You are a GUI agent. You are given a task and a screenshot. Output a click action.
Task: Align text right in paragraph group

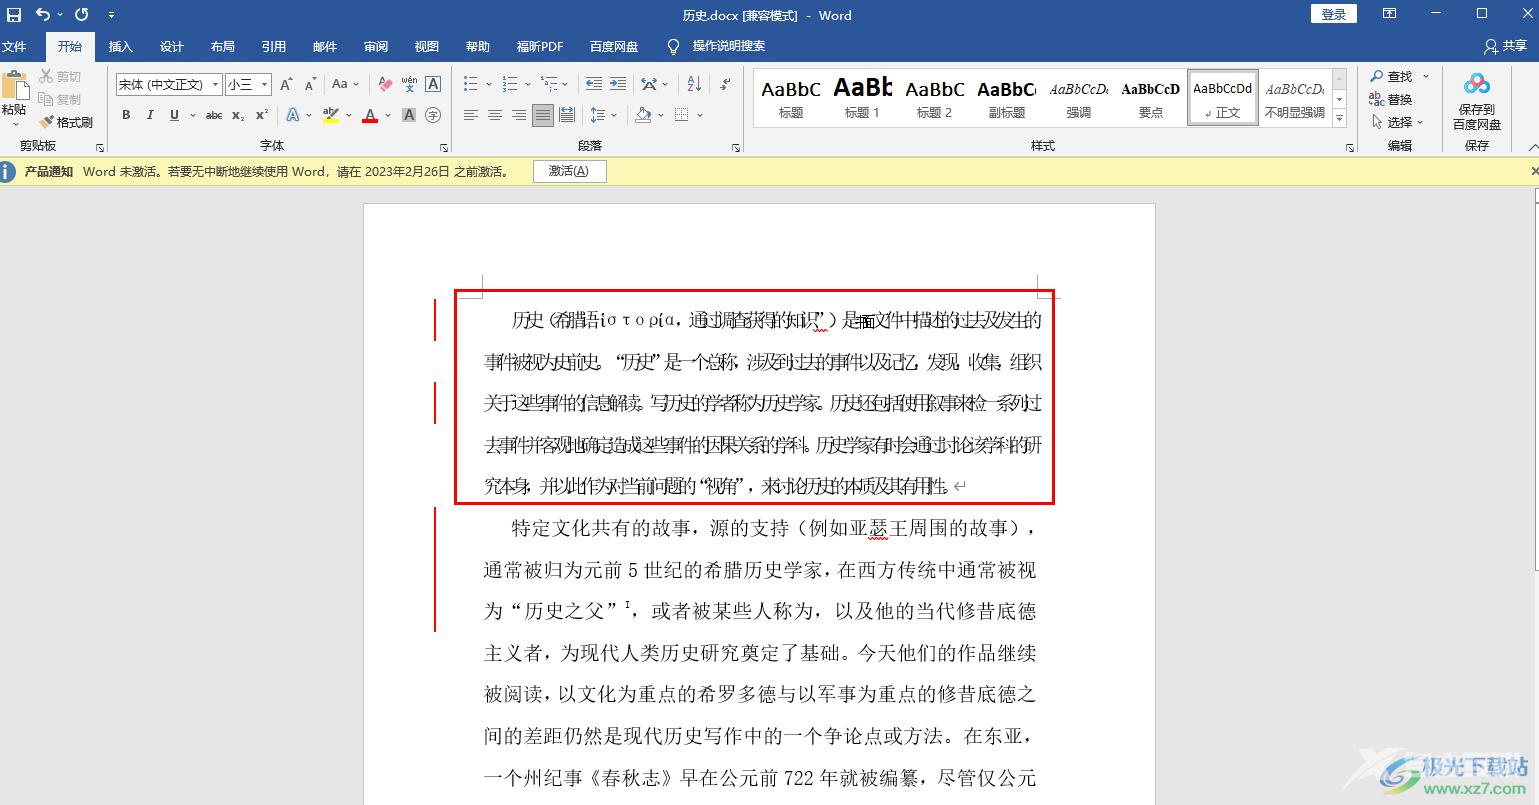(x=518, y=115)
